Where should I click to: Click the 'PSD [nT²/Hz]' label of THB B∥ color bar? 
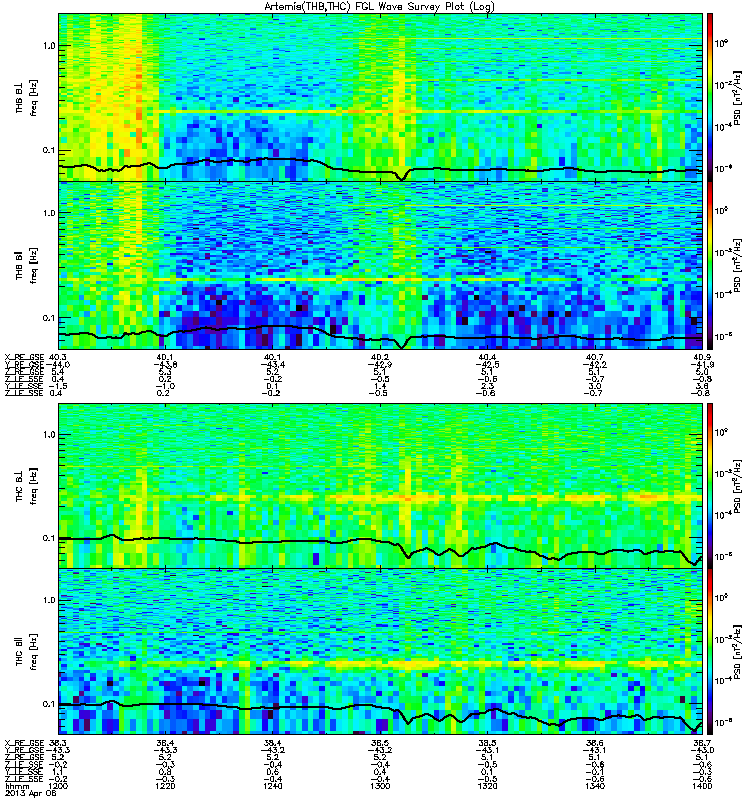(x=738, y=265)
